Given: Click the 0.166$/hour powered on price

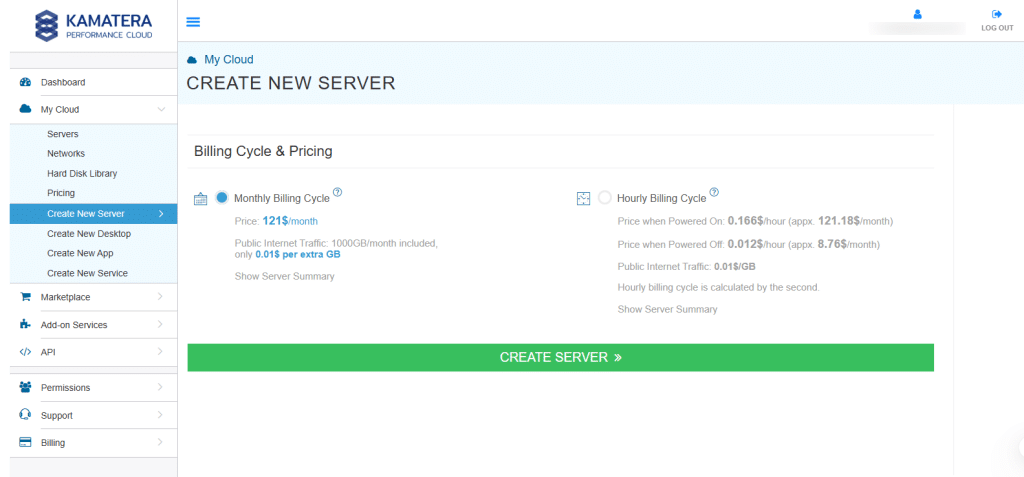Looking at the screenshot, I should 754,221.
